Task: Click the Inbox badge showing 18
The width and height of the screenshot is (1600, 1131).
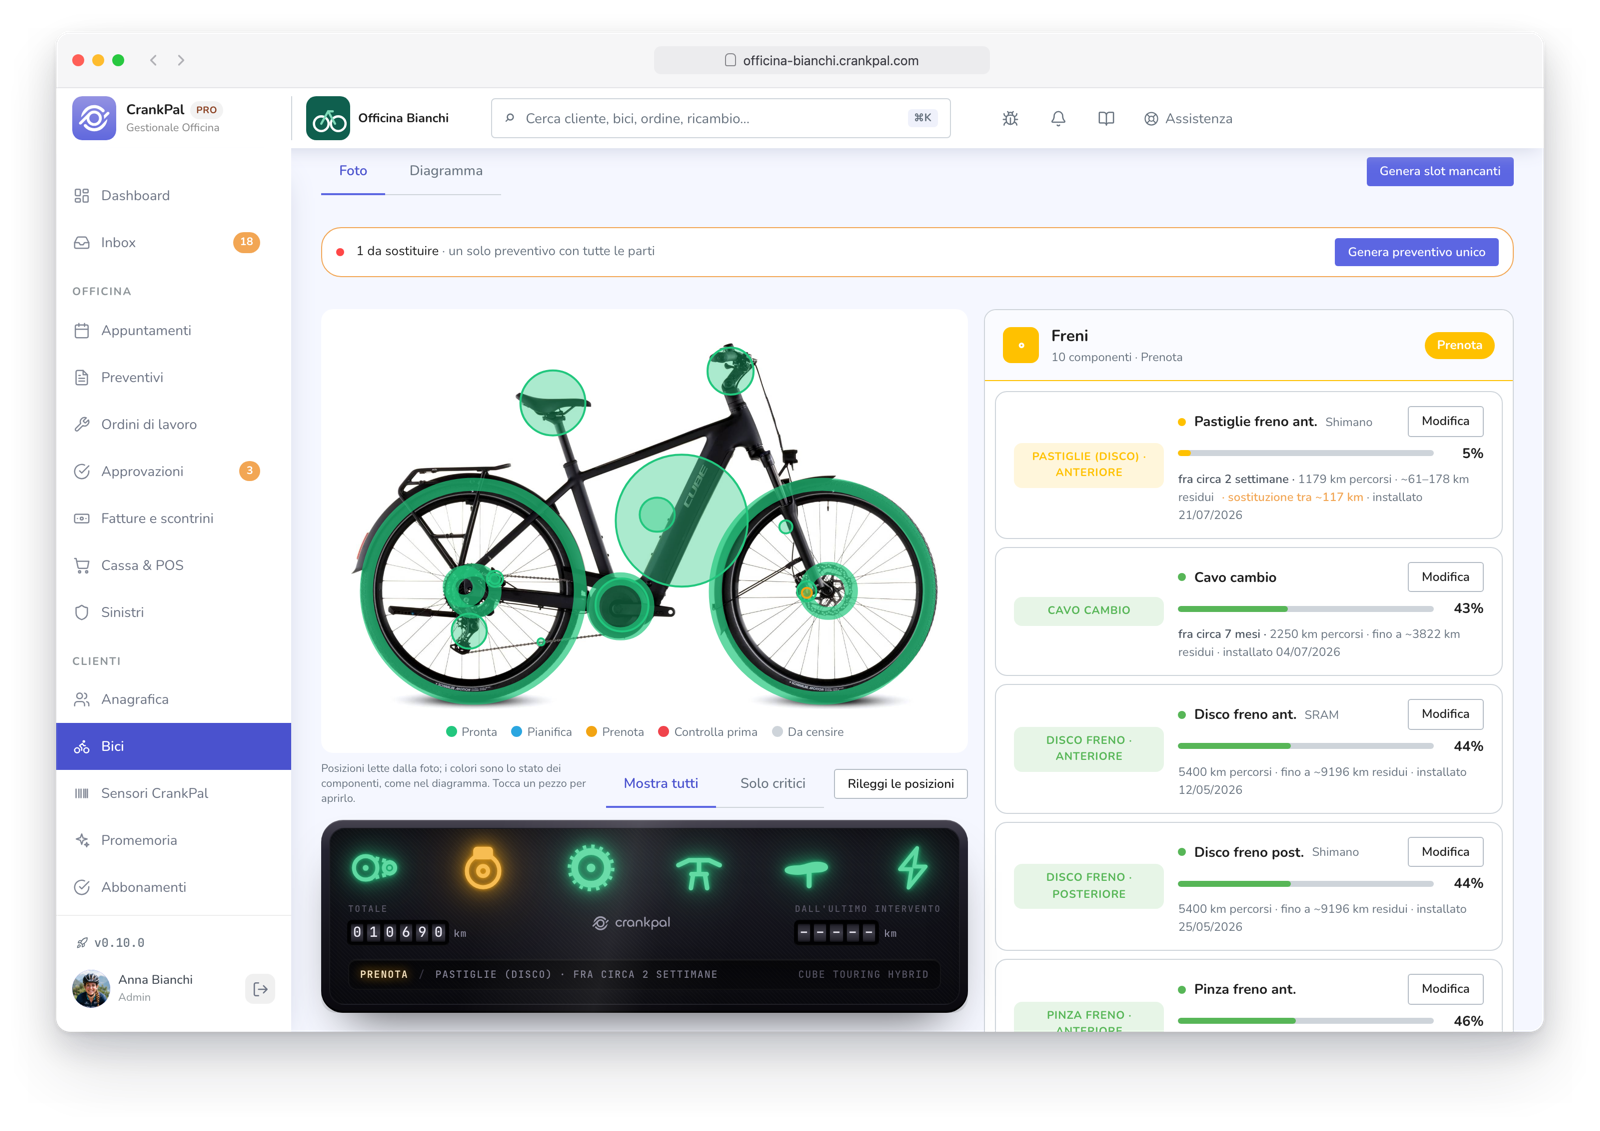Action: tap(246, 242)
